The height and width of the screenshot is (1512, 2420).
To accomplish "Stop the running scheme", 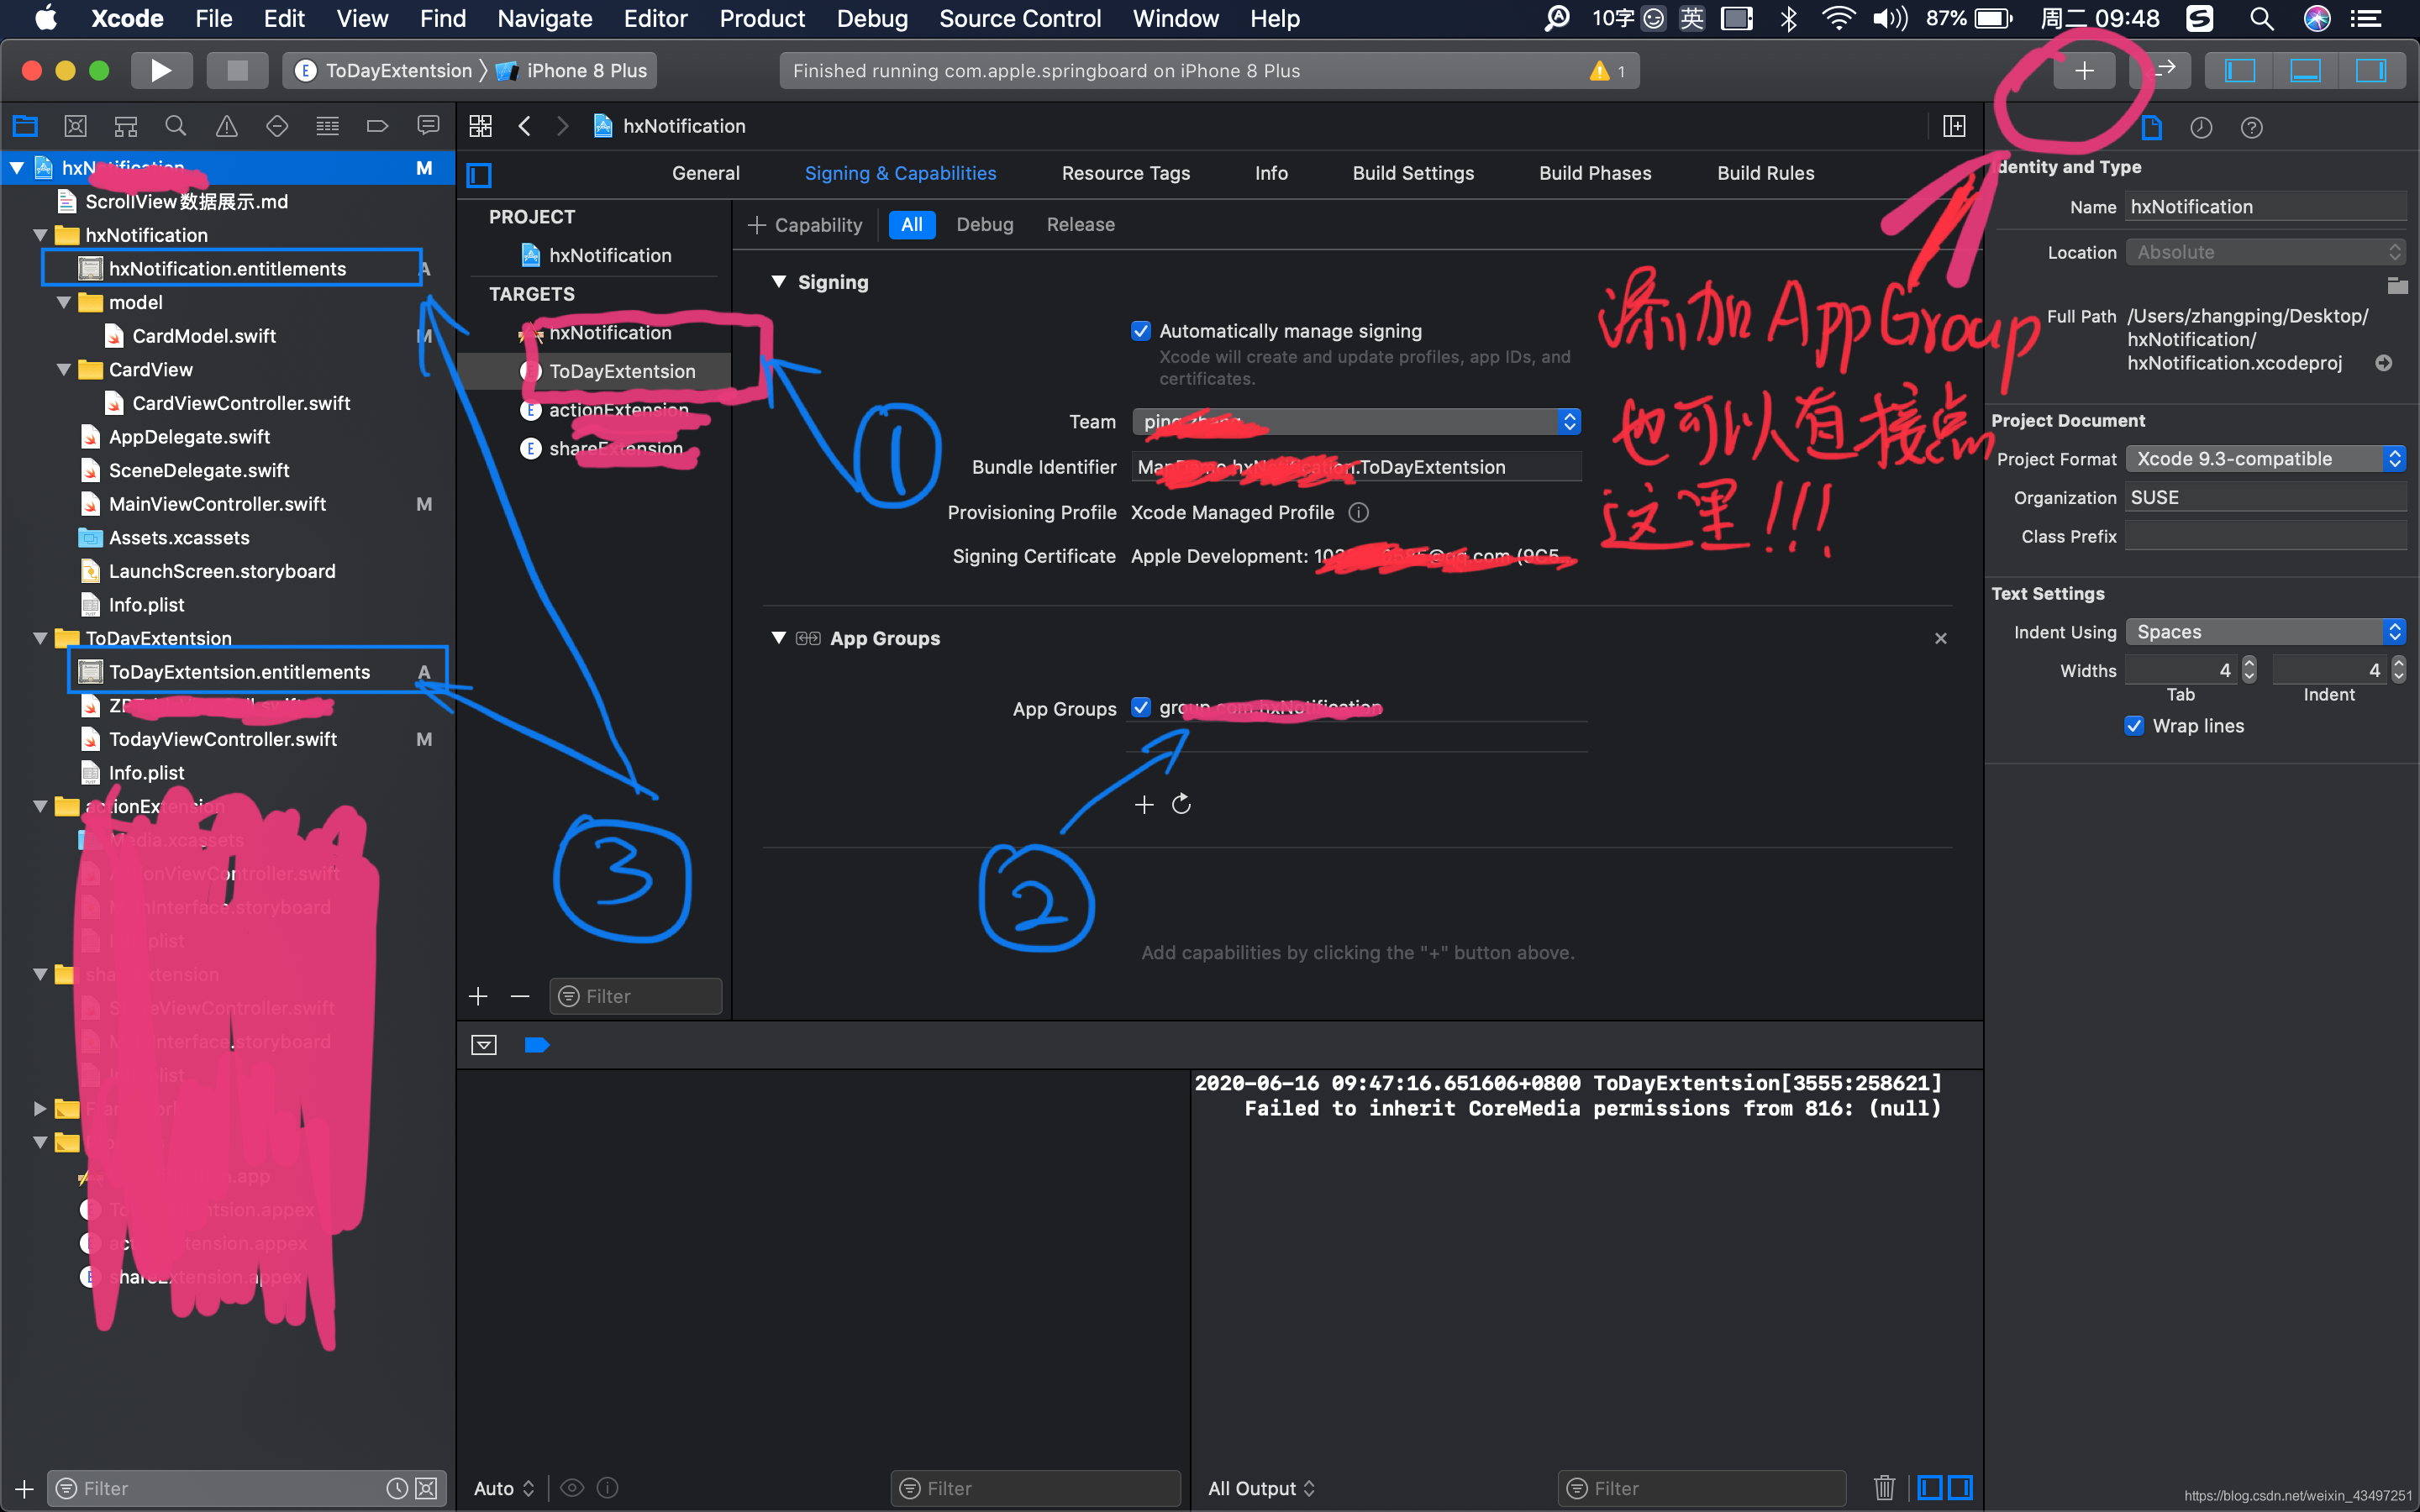I will [237, 70].
